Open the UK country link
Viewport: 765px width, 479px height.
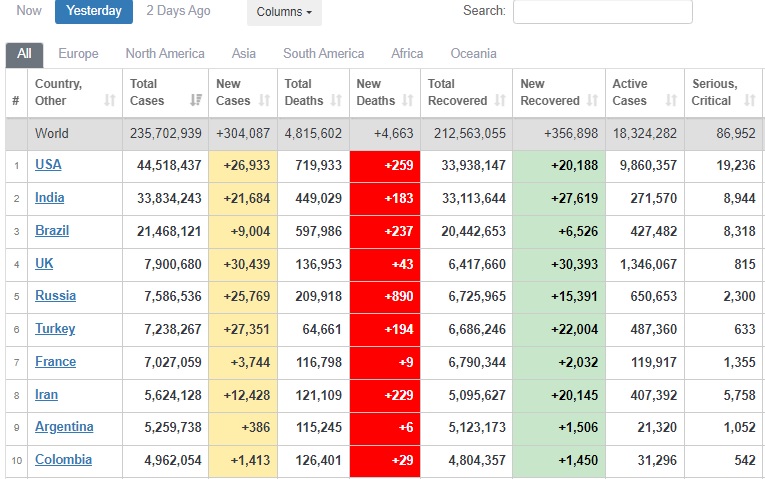(x=44, y=263)
